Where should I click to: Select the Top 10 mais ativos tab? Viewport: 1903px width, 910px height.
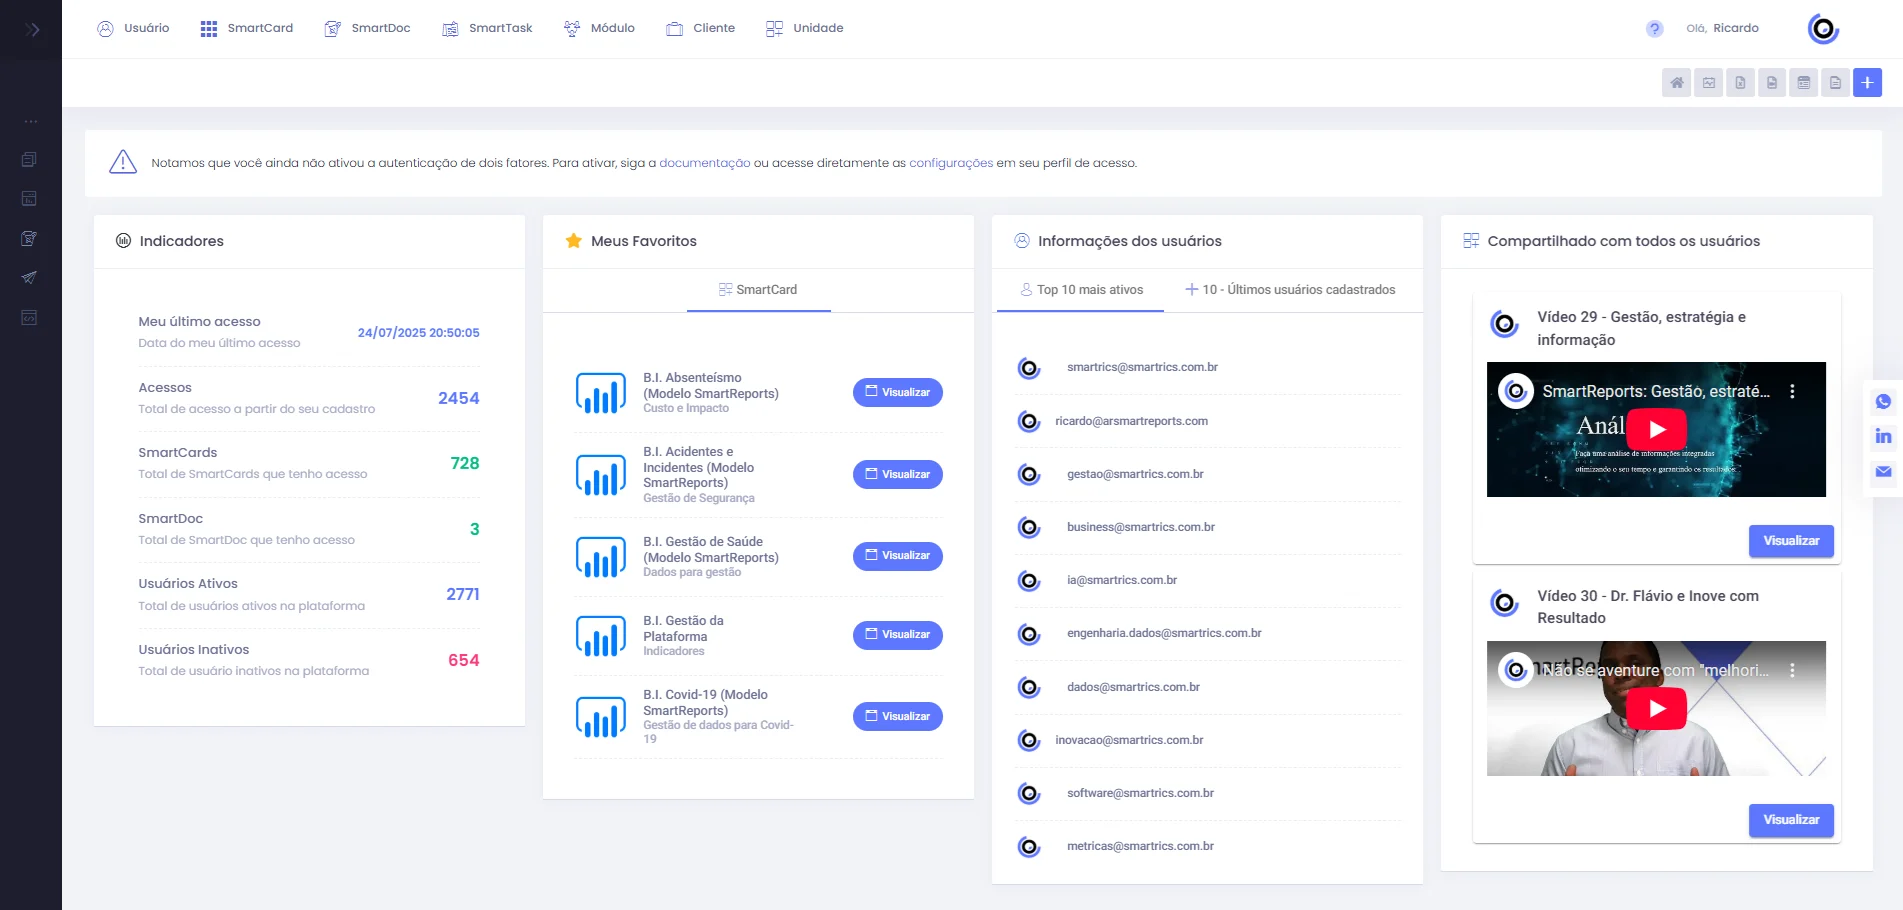[1081, 290]
